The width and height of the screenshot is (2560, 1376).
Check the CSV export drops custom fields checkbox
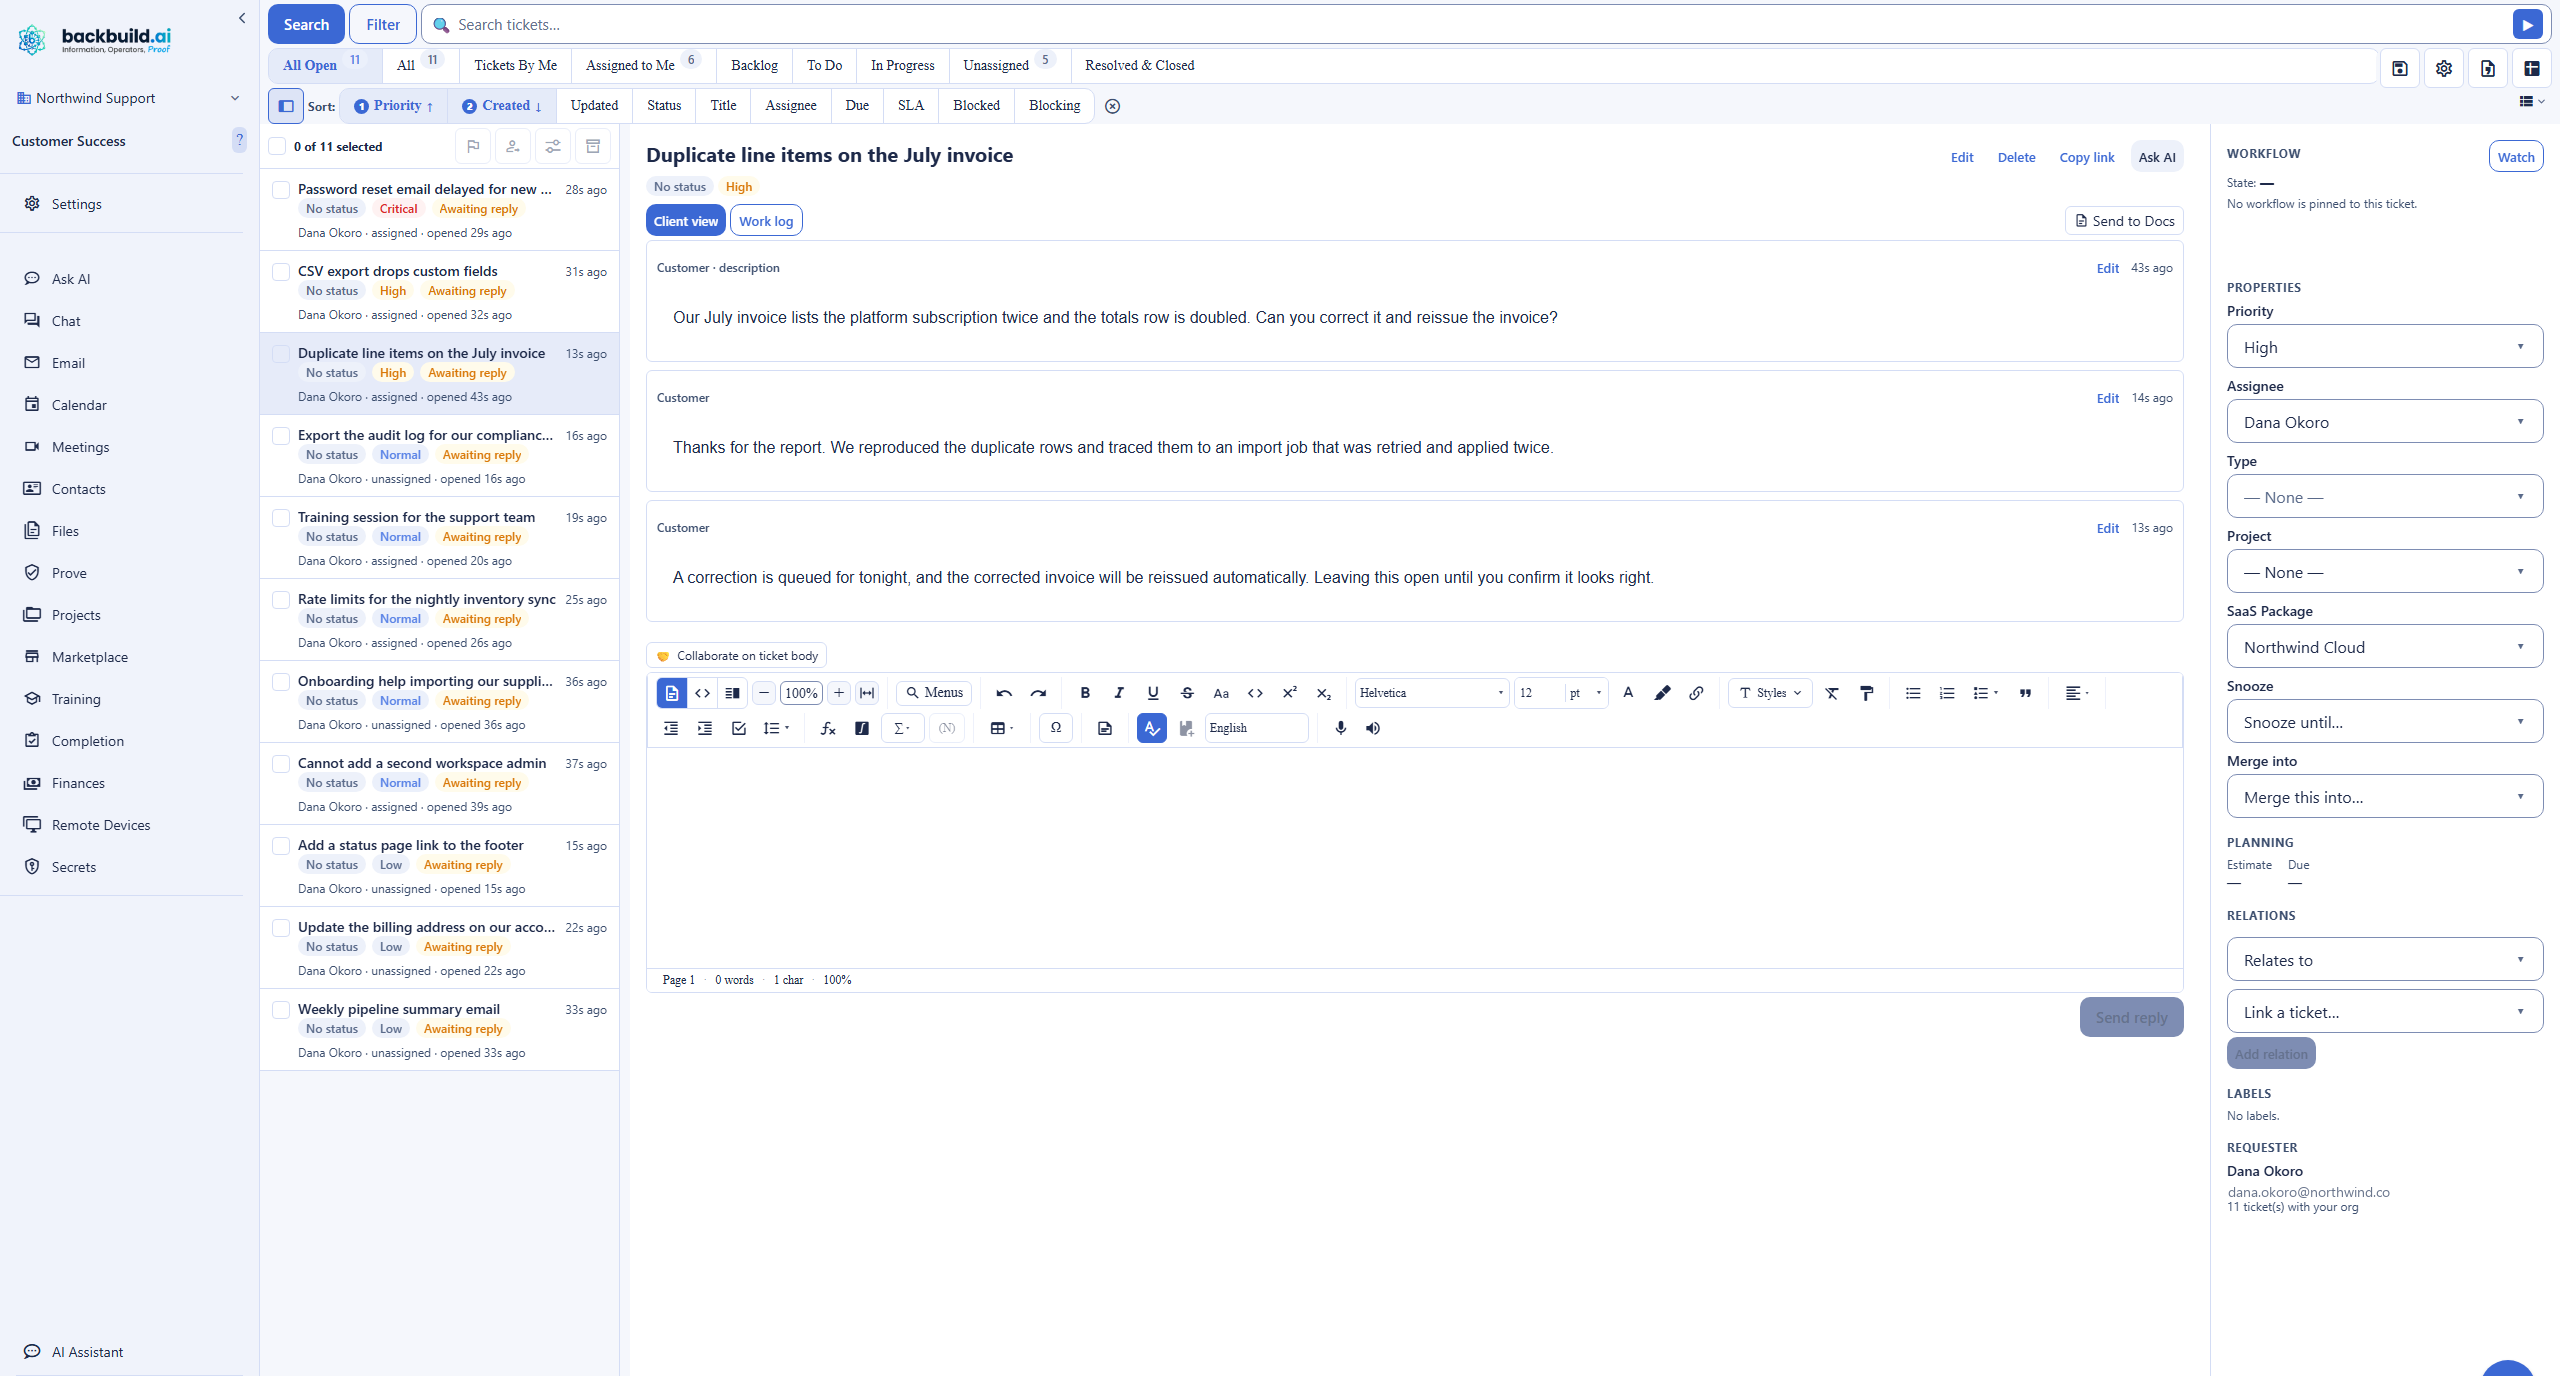pos(281,272)
